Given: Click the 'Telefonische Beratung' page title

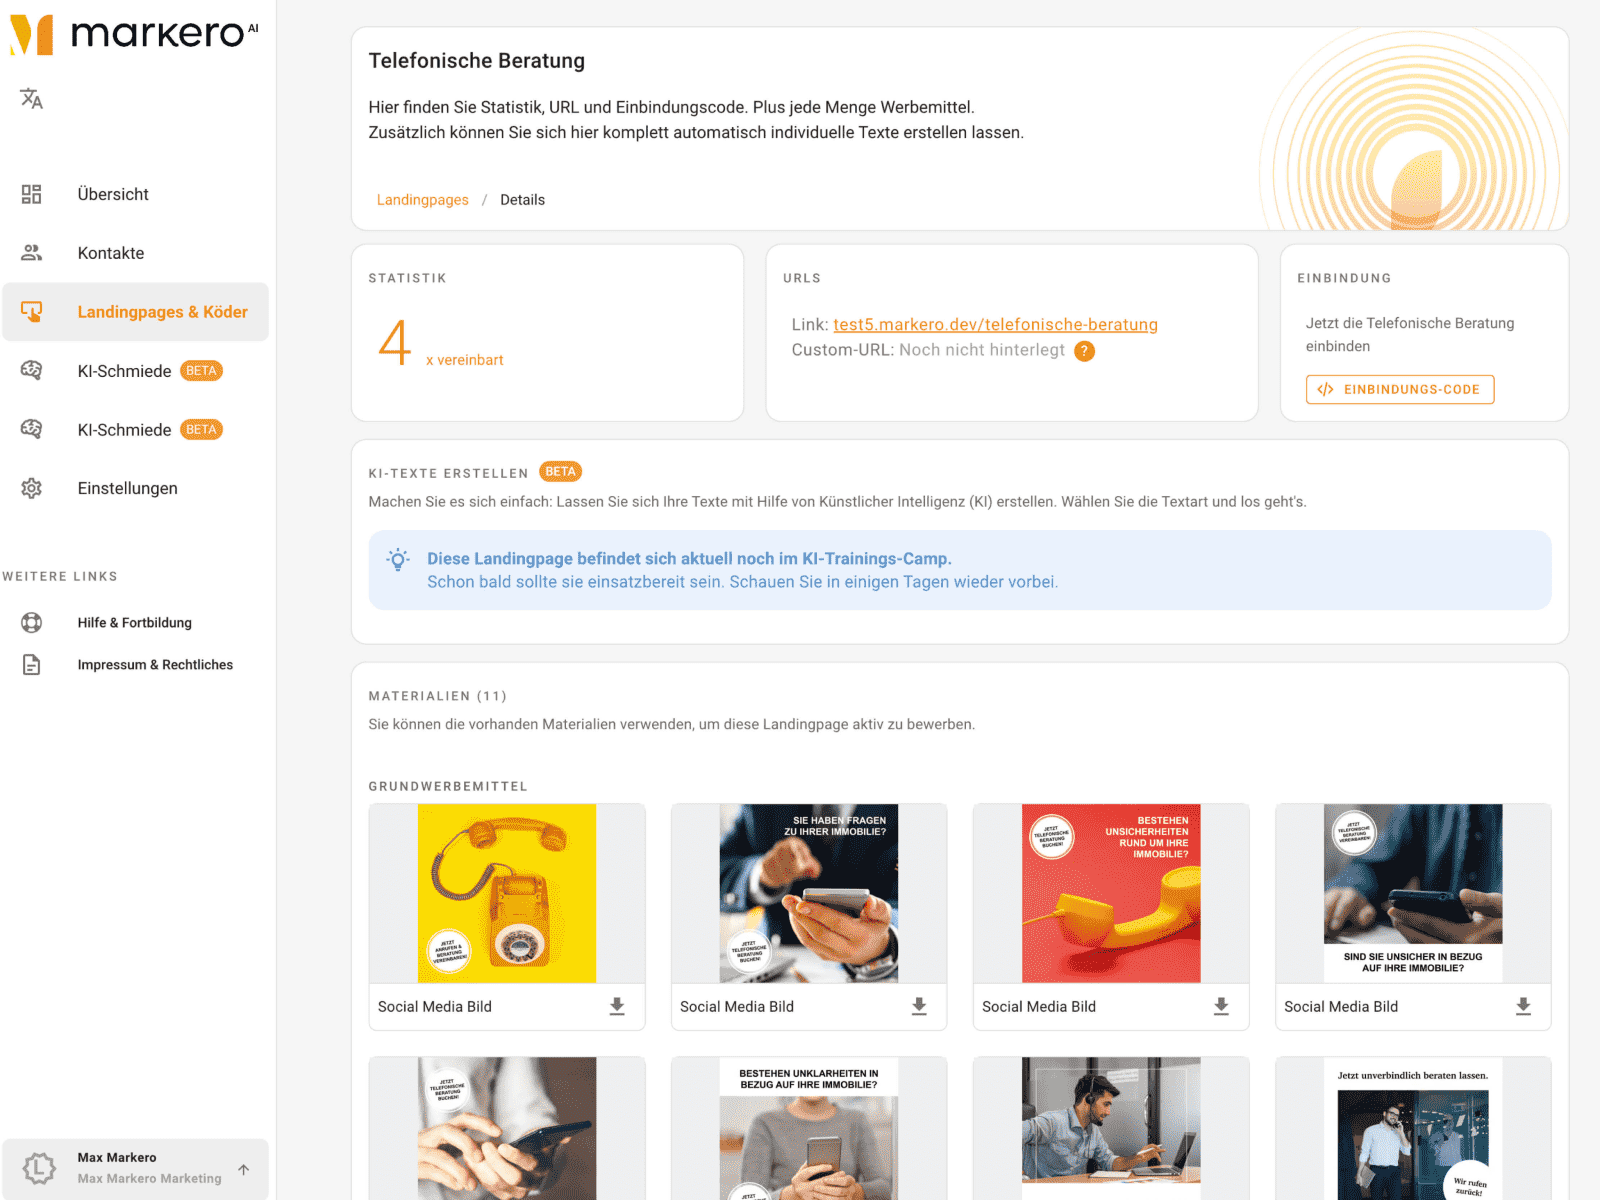Looking at the screenshot, I should point(477,61).
